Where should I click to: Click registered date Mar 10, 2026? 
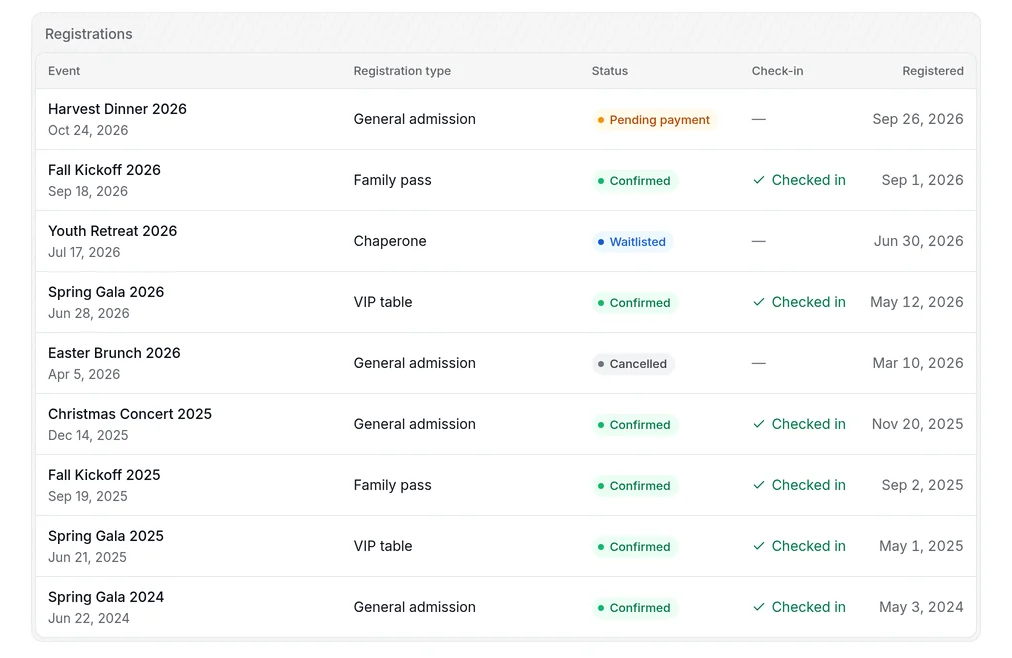pyautogui.click(x=918, y=363)
